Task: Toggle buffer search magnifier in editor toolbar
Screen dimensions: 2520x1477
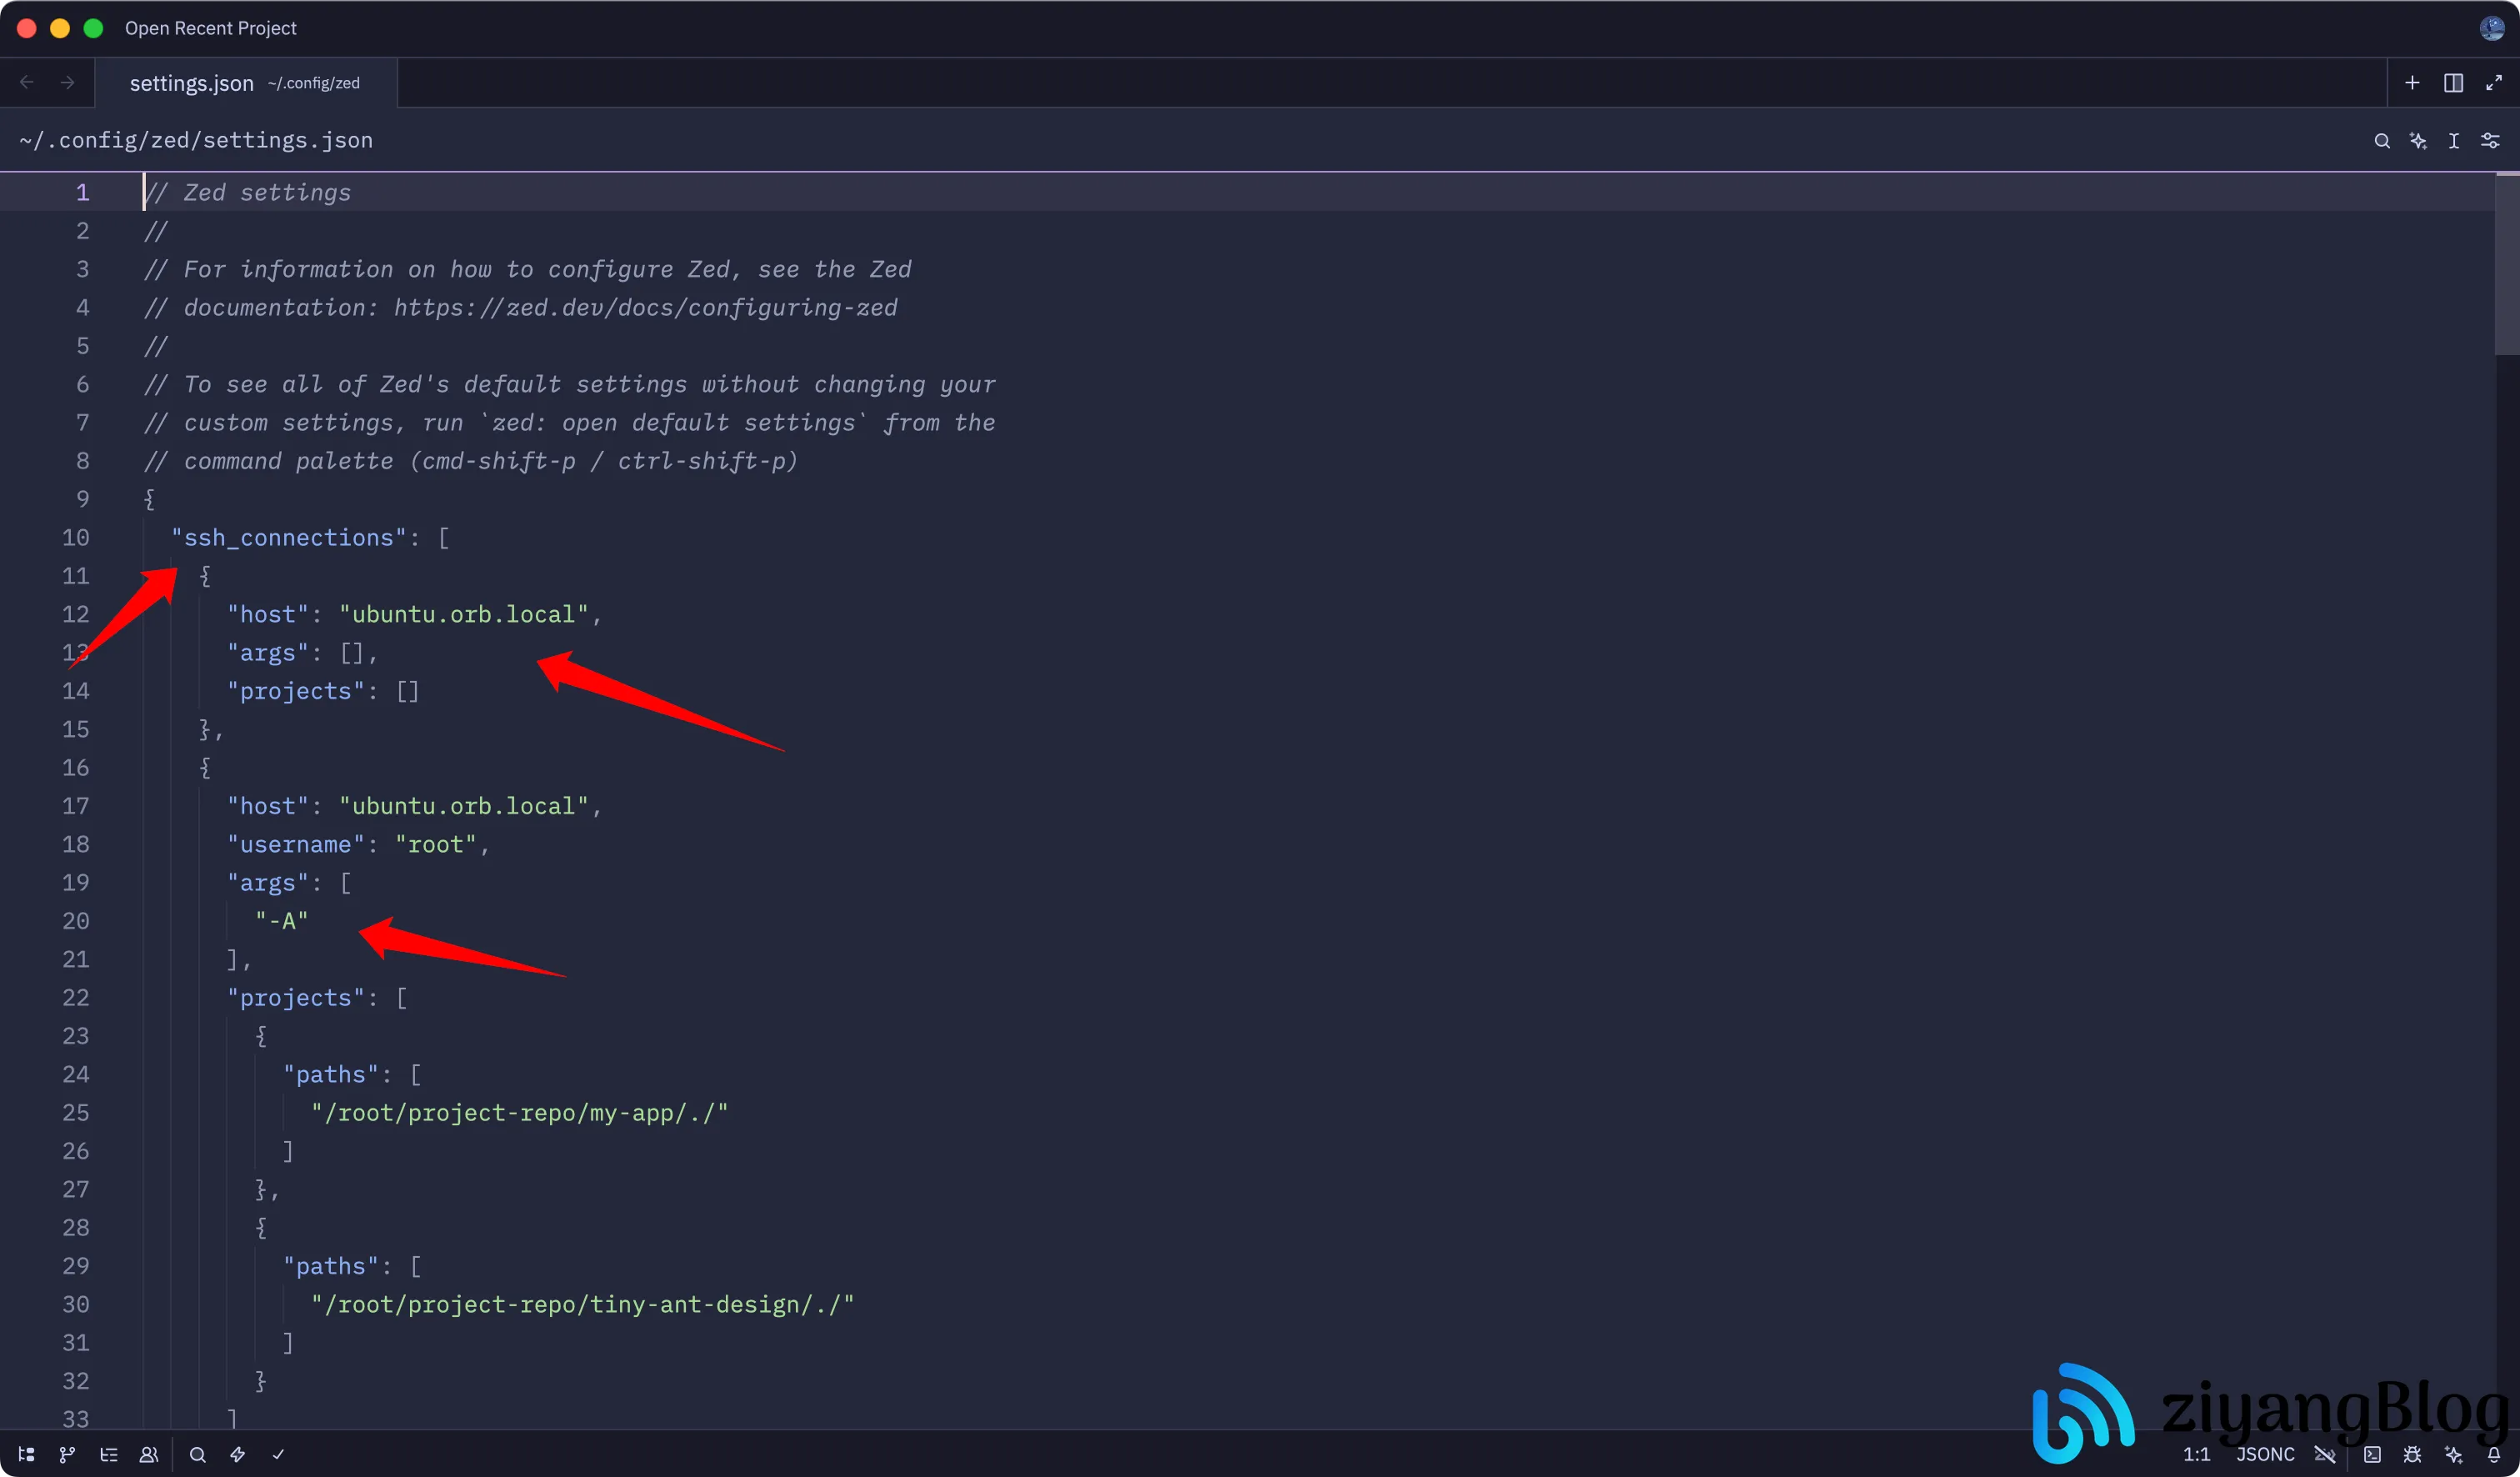Action: 2382,141
